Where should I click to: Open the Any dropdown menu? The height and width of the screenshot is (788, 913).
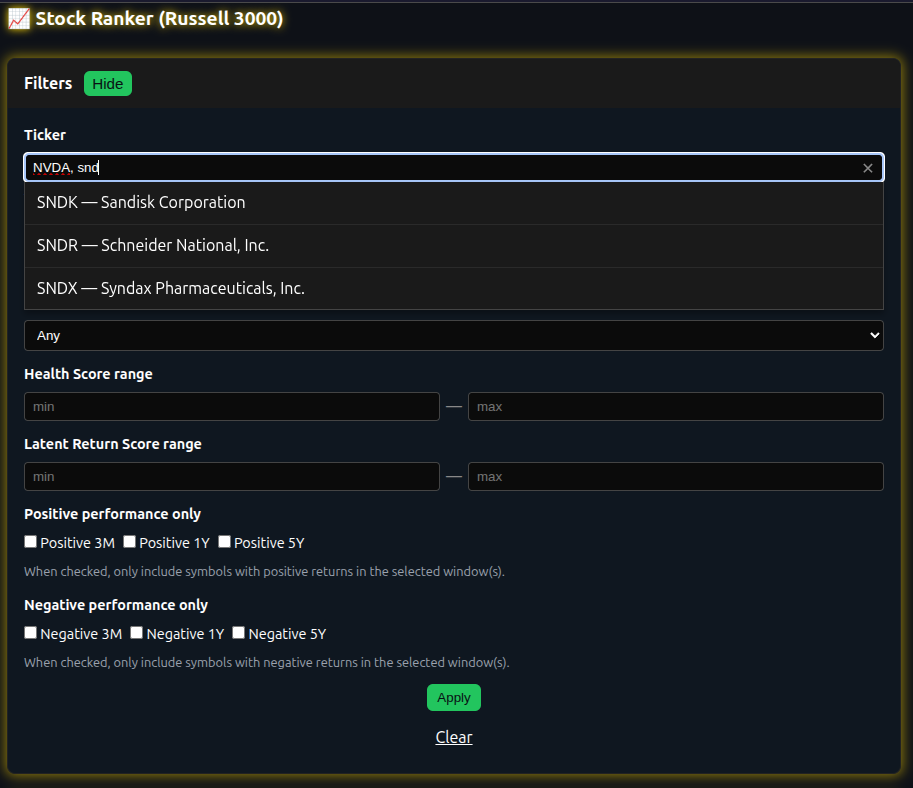pos(454,335)
